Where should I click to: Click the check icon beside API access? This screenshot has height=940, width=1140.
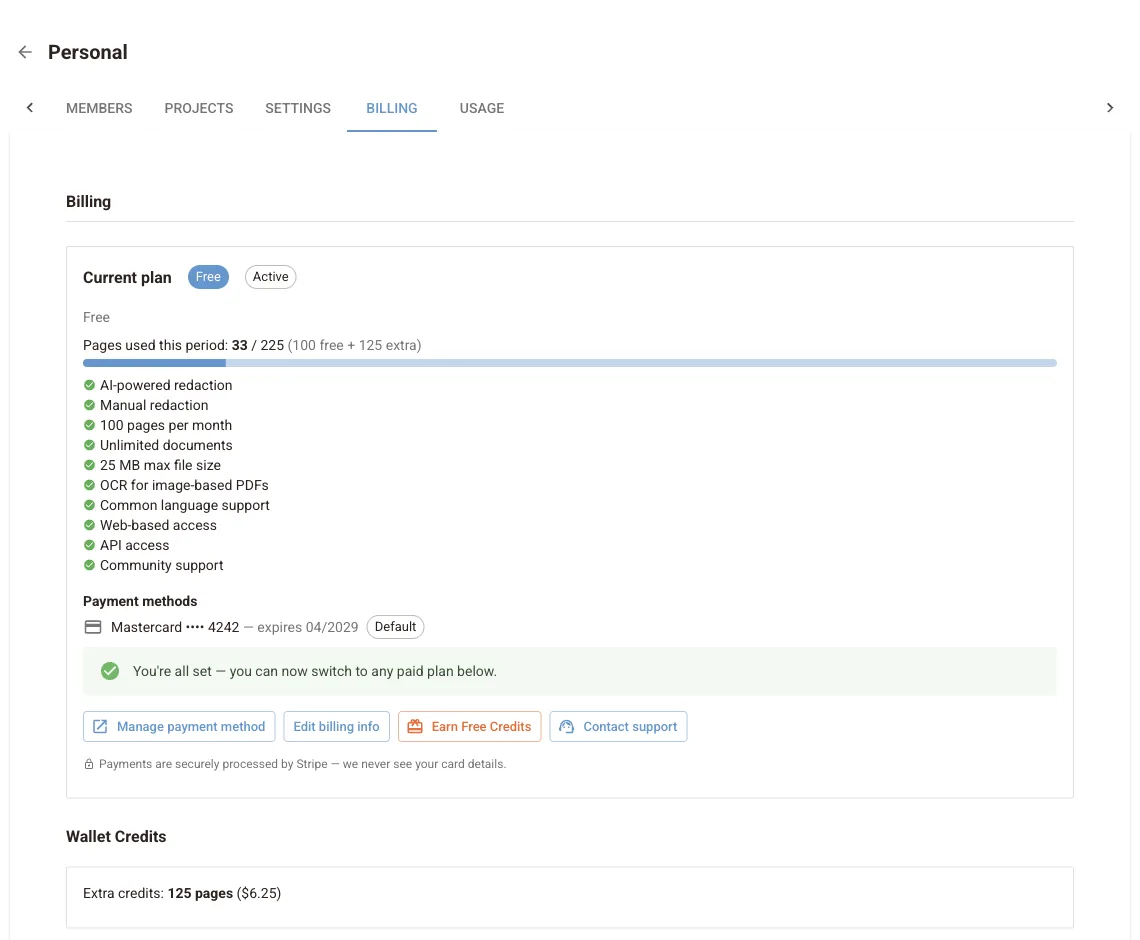coord(89,545)
